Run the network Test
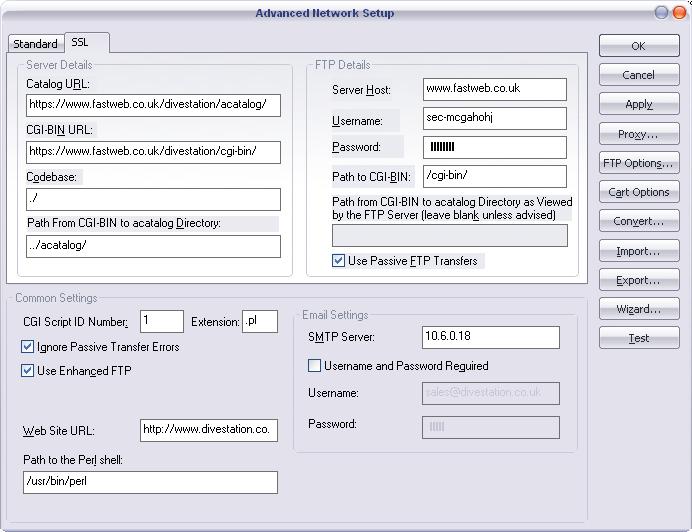Image resolution: width=692 pixels, height=532 pixels. tap(638, 338)
